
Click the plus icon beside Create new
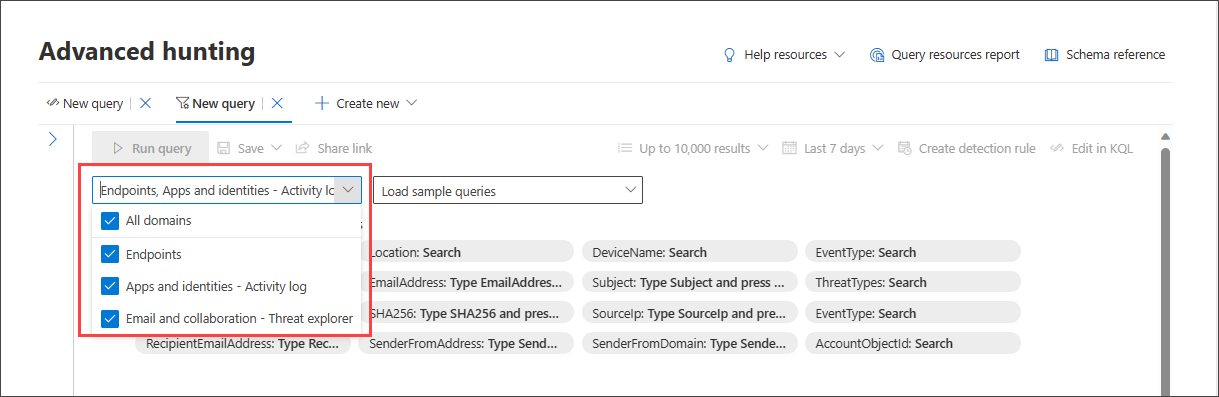pyautogui.click(x=322, y=103)
